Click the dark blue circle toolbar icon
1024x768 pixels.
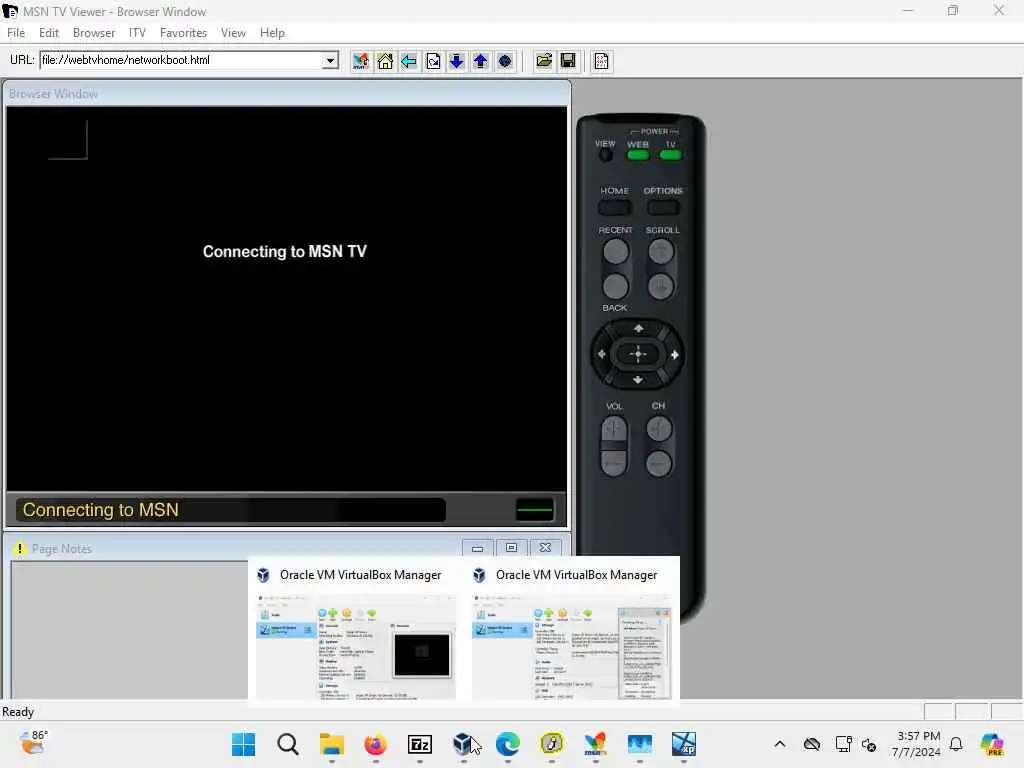[505, 61]
